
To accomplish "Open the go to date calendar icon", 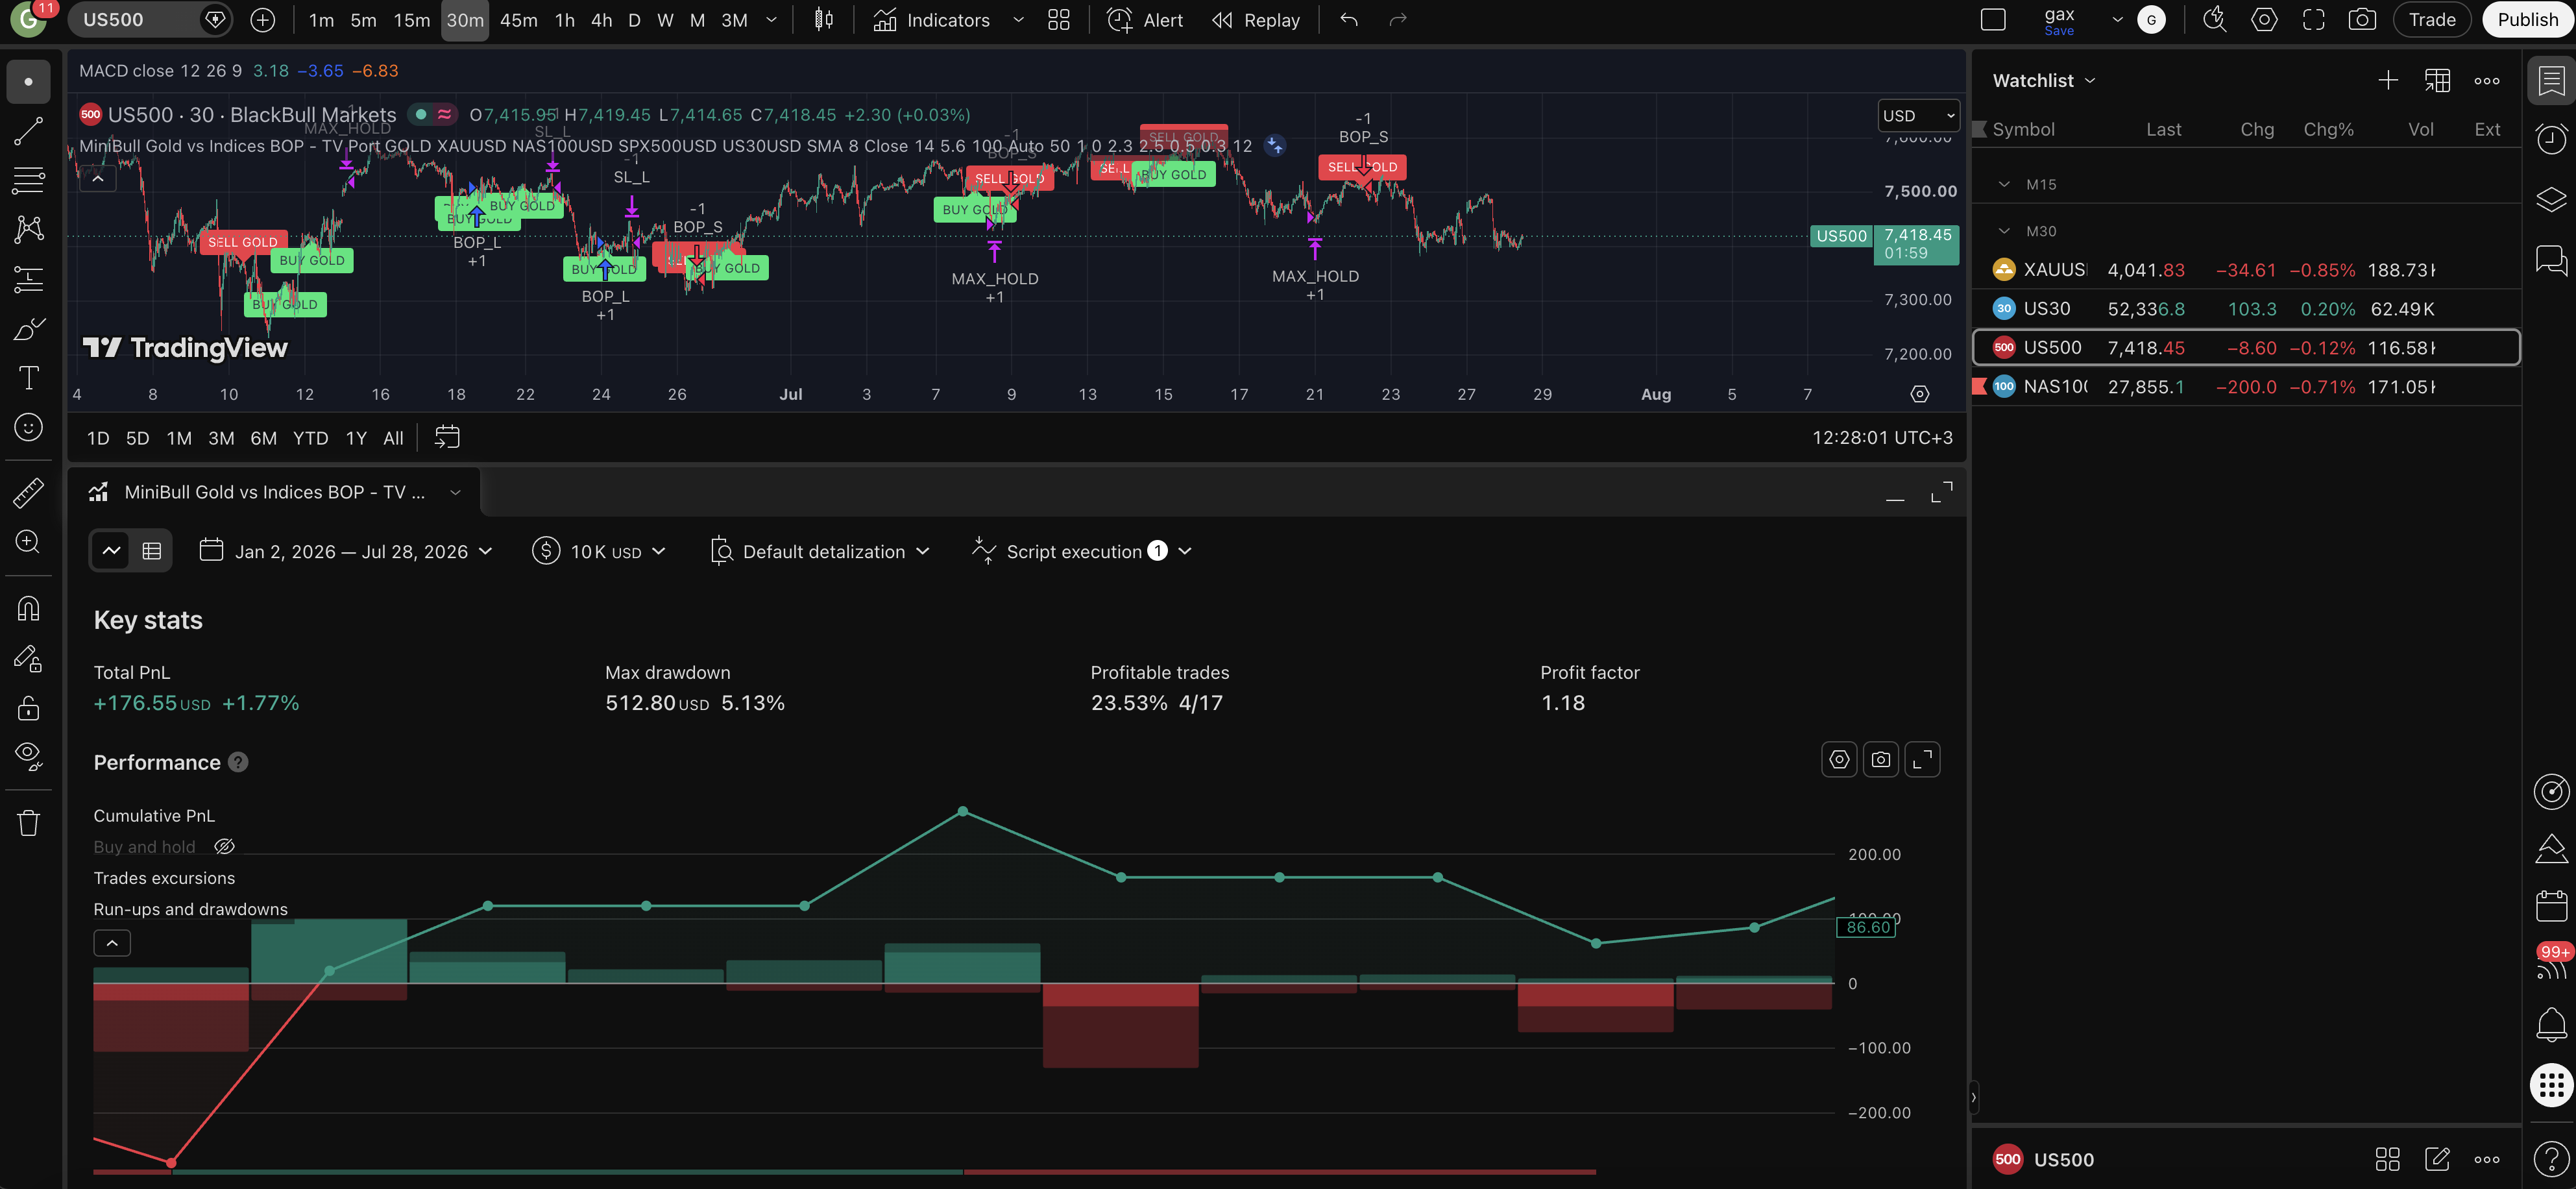I will [x=447, y=437].
